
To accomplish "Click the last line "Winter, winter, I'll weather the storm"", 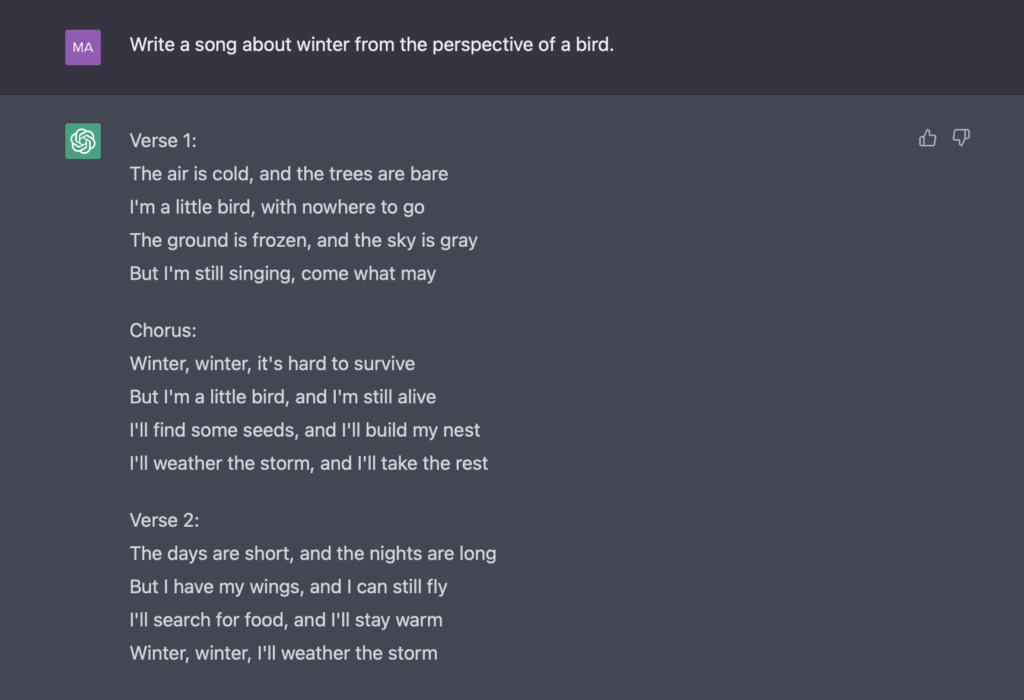I will [x=283, y=653].
